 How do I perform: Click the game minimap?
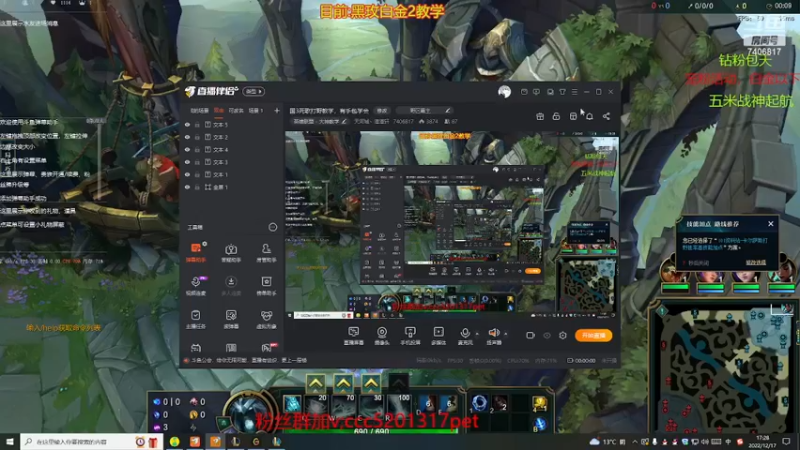coord(725,369)
